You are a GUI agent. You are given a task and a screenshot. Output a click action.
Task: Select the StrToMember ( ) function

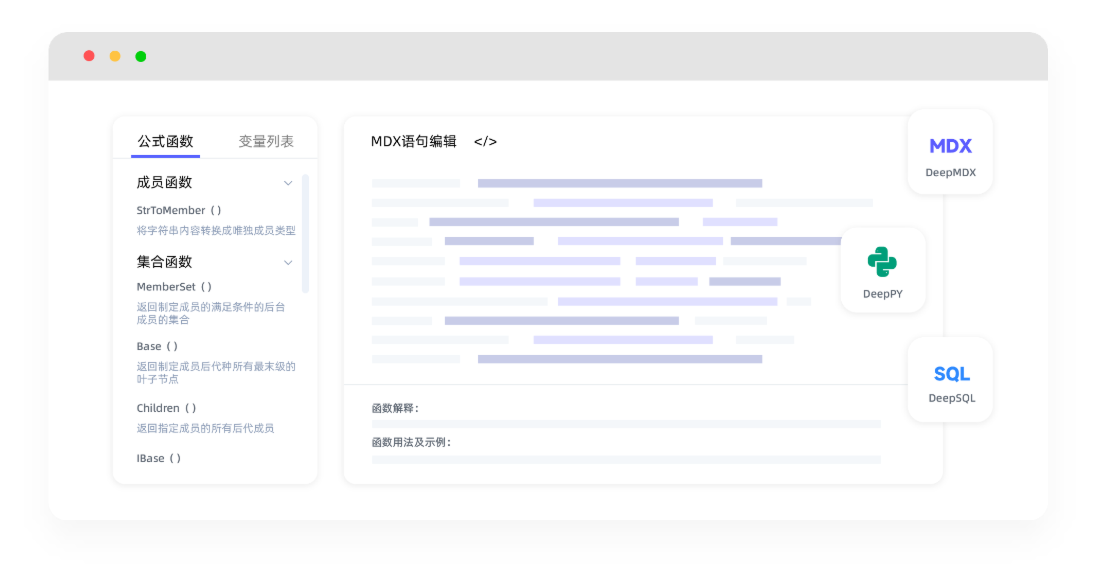[x=179, y=210]
